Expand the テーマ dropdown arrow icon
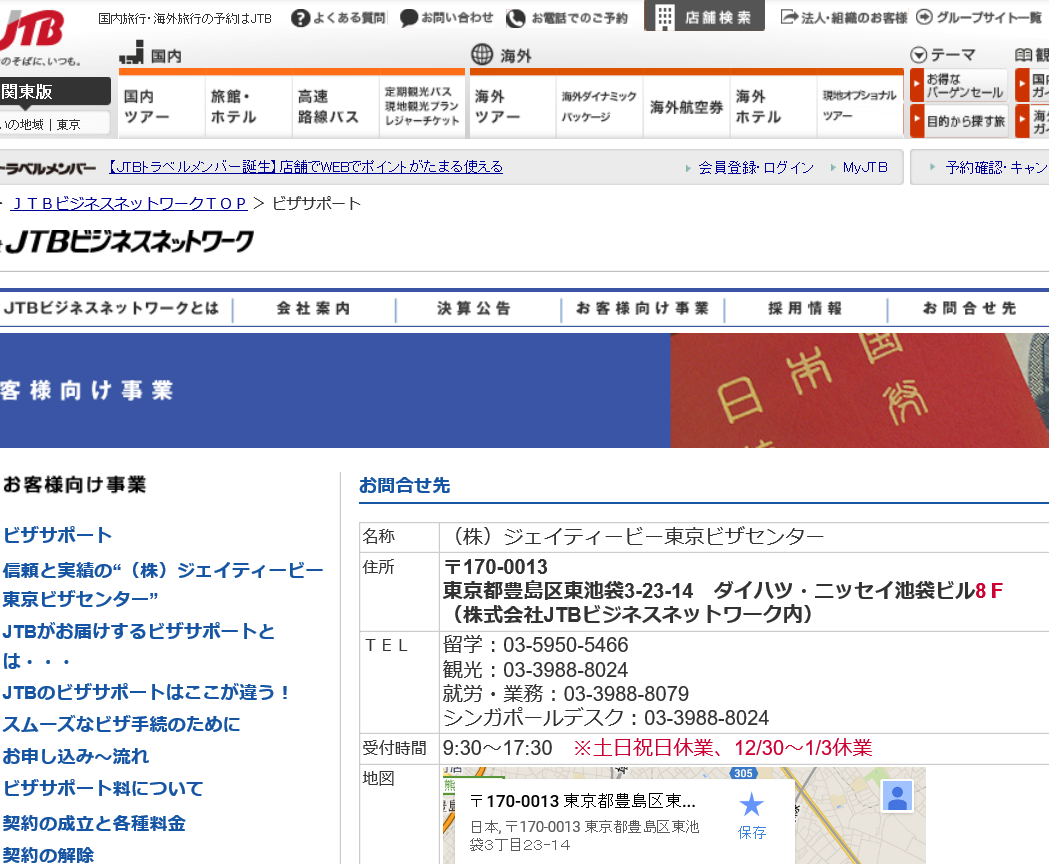The image size is (1049, 864). point(919,55)
